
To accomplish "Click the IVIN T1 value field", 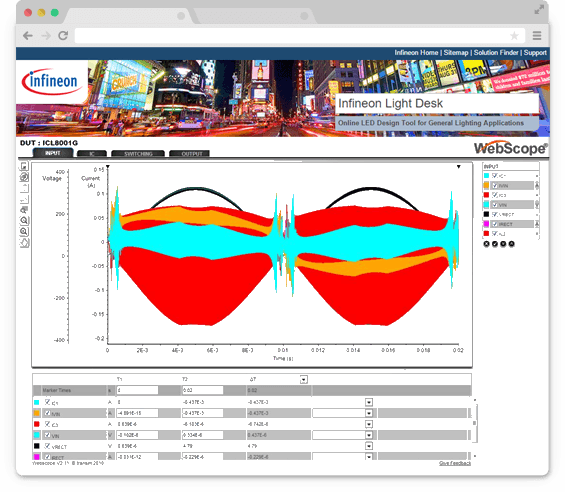I will click(137, 413).
